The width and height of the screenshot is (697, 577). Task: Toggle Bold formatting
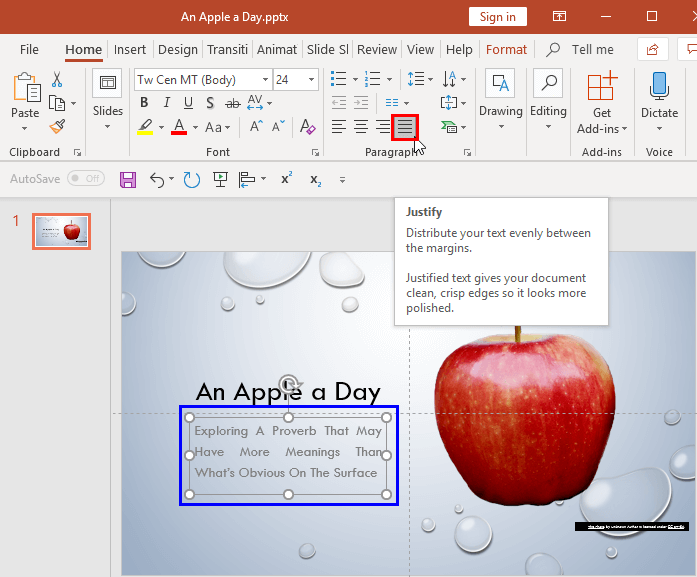[x=144, y=102]
